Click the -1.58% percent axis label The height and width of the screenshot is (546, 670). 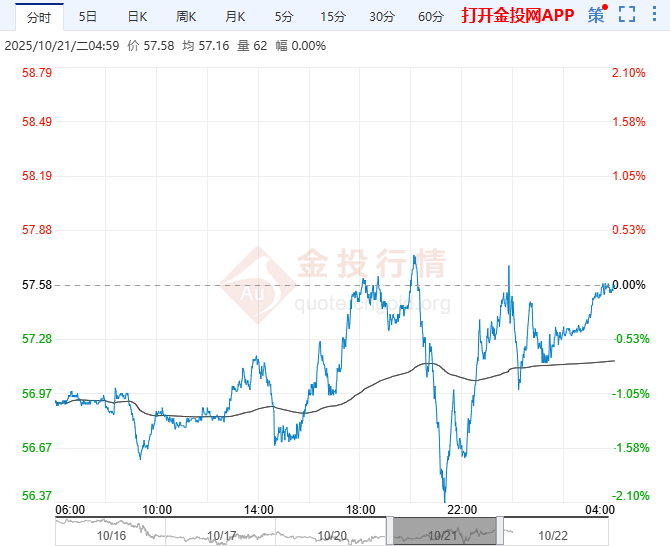tap(631, 448)
